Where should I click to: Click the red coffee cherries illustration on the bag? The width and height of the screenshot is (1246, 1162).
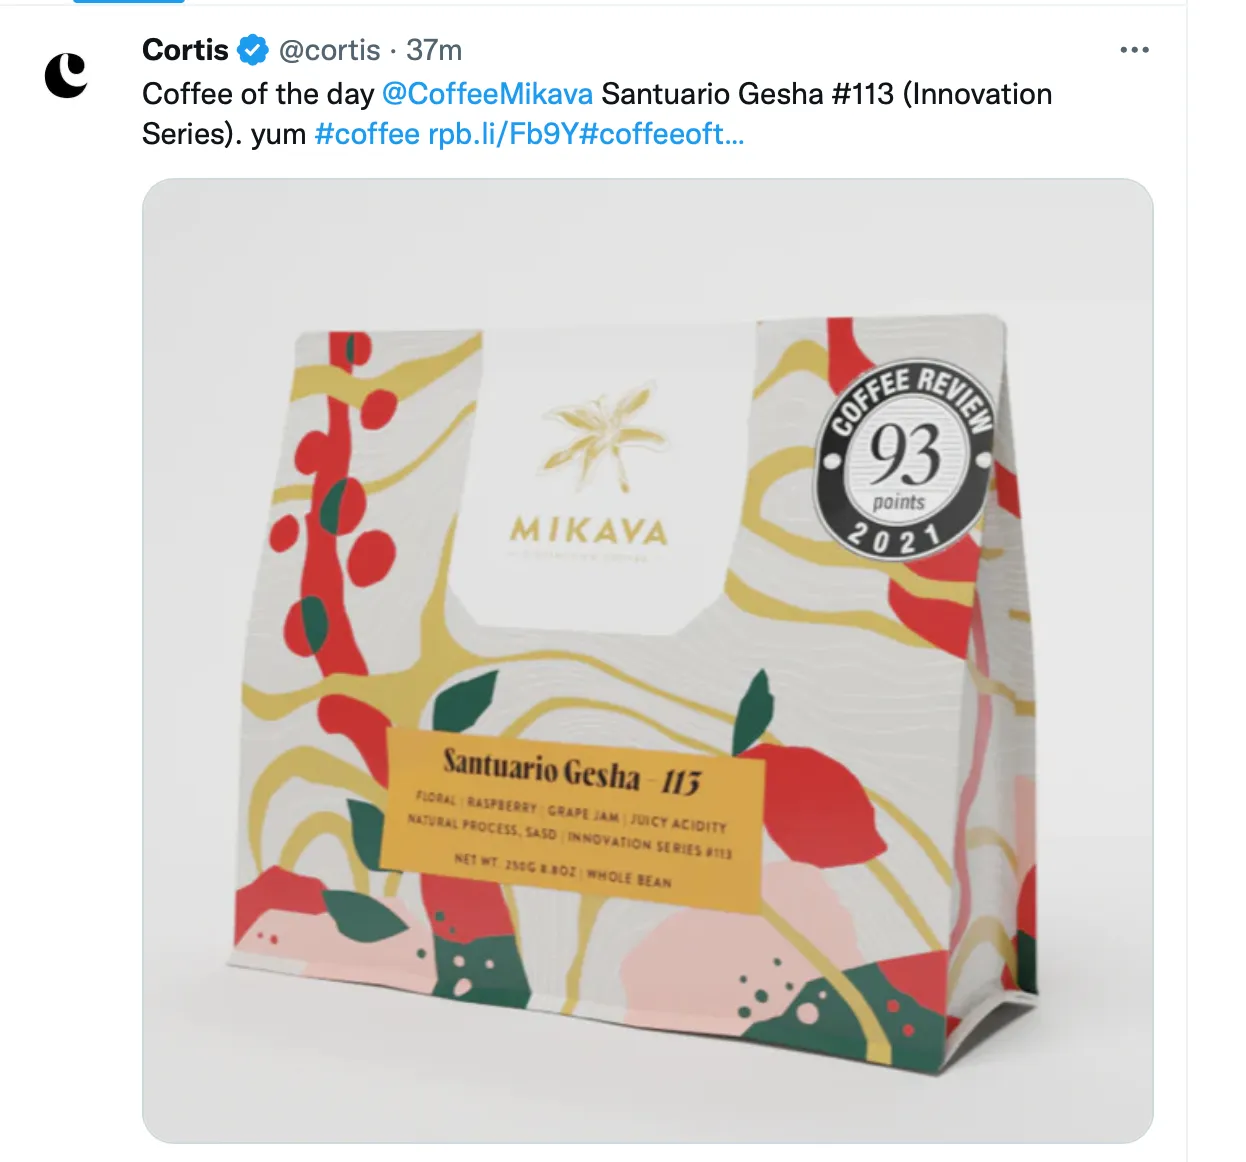[x=339, y=500]
